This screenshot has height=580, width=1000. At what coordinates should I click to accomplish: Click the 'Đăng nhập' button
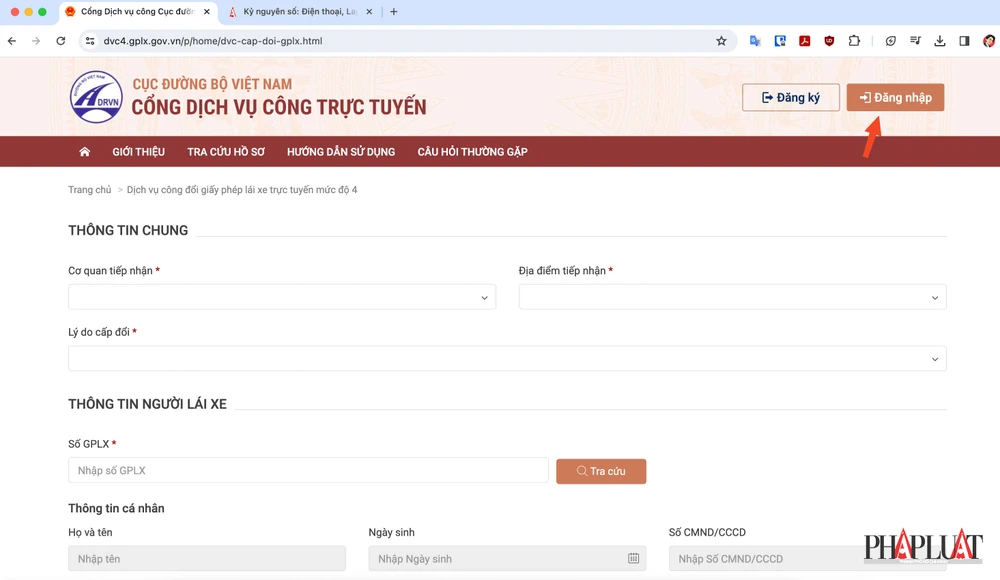click(895, 97)
